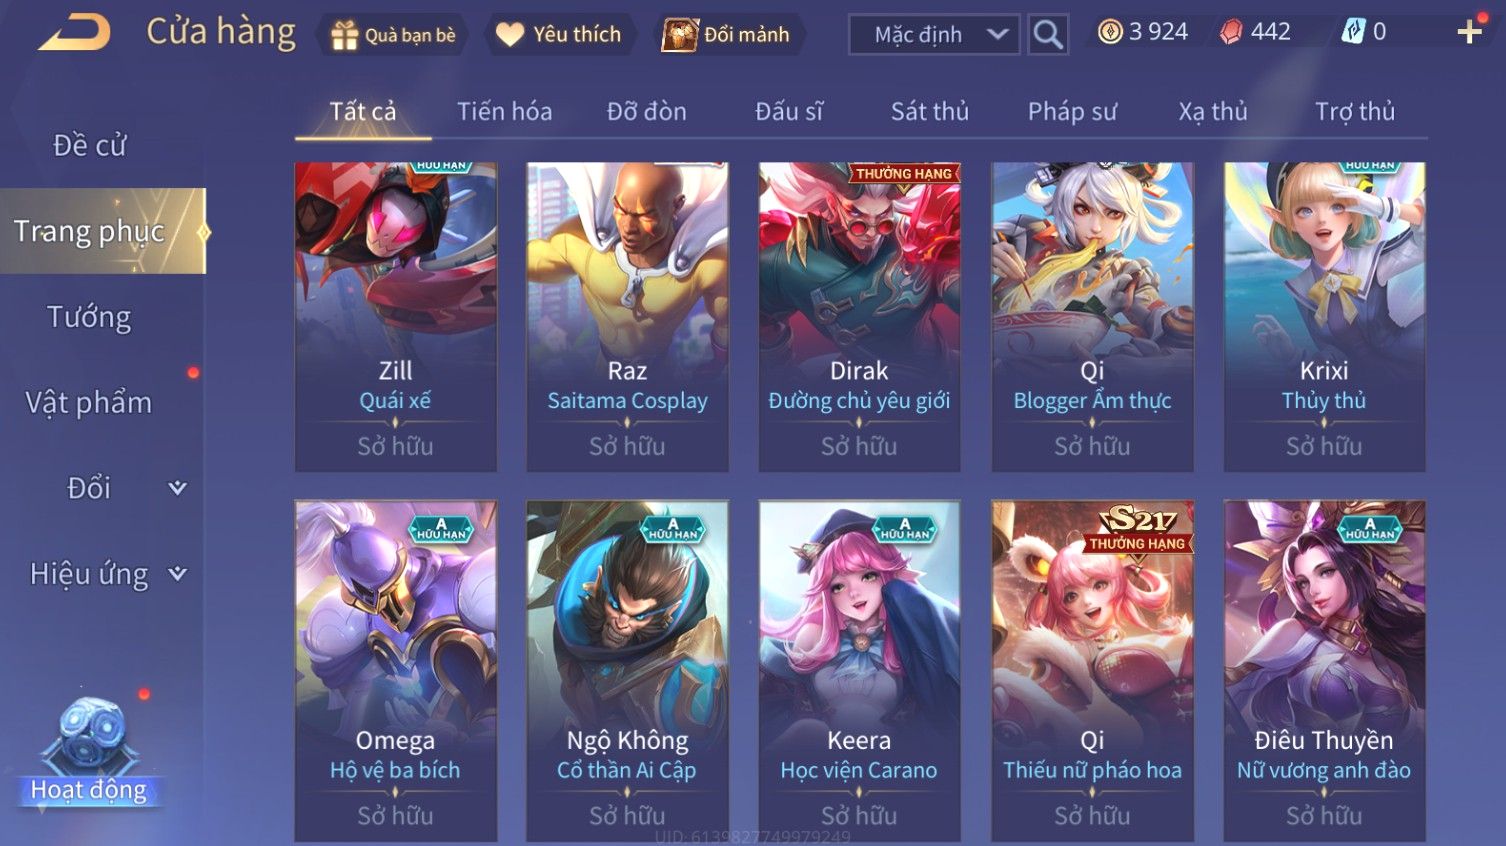The image size is (1506, 846).
Task: Open the Mặc định sort dropdown
Action: pos(934,35)
